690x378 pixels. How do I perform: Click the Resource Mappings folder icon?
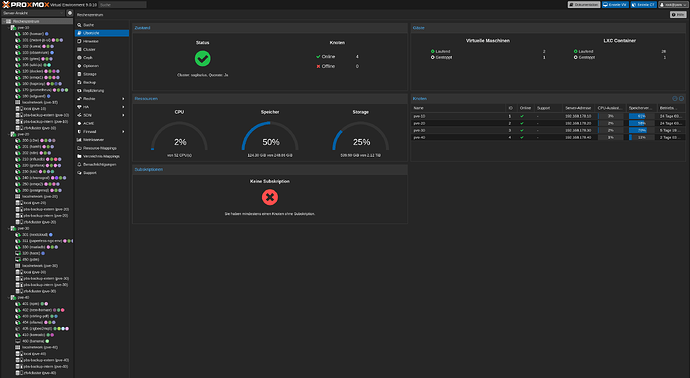79,148
